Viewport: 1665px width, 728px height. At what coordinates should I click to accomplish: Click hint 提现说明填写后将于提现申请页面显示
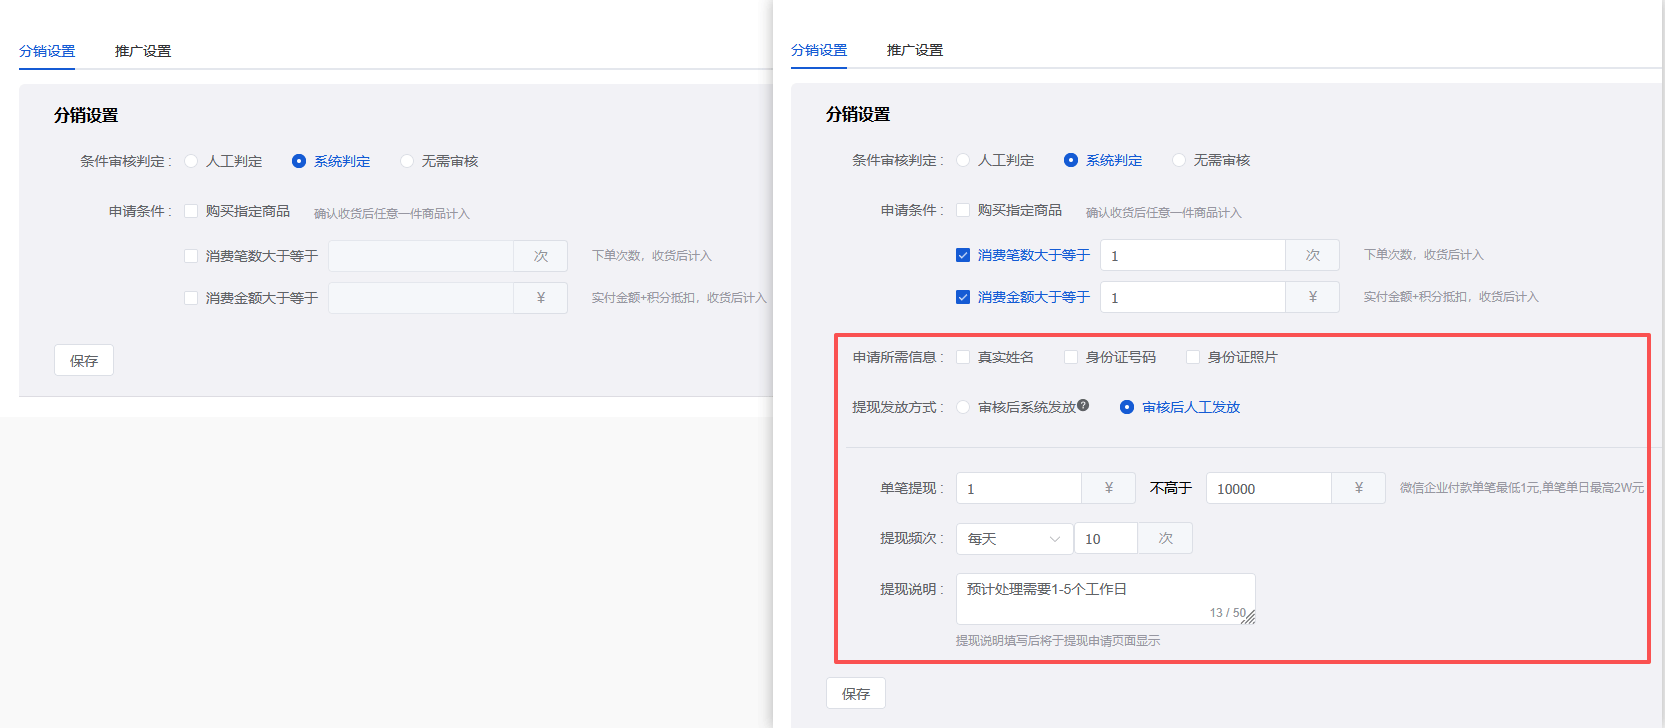click(1058, 641)
